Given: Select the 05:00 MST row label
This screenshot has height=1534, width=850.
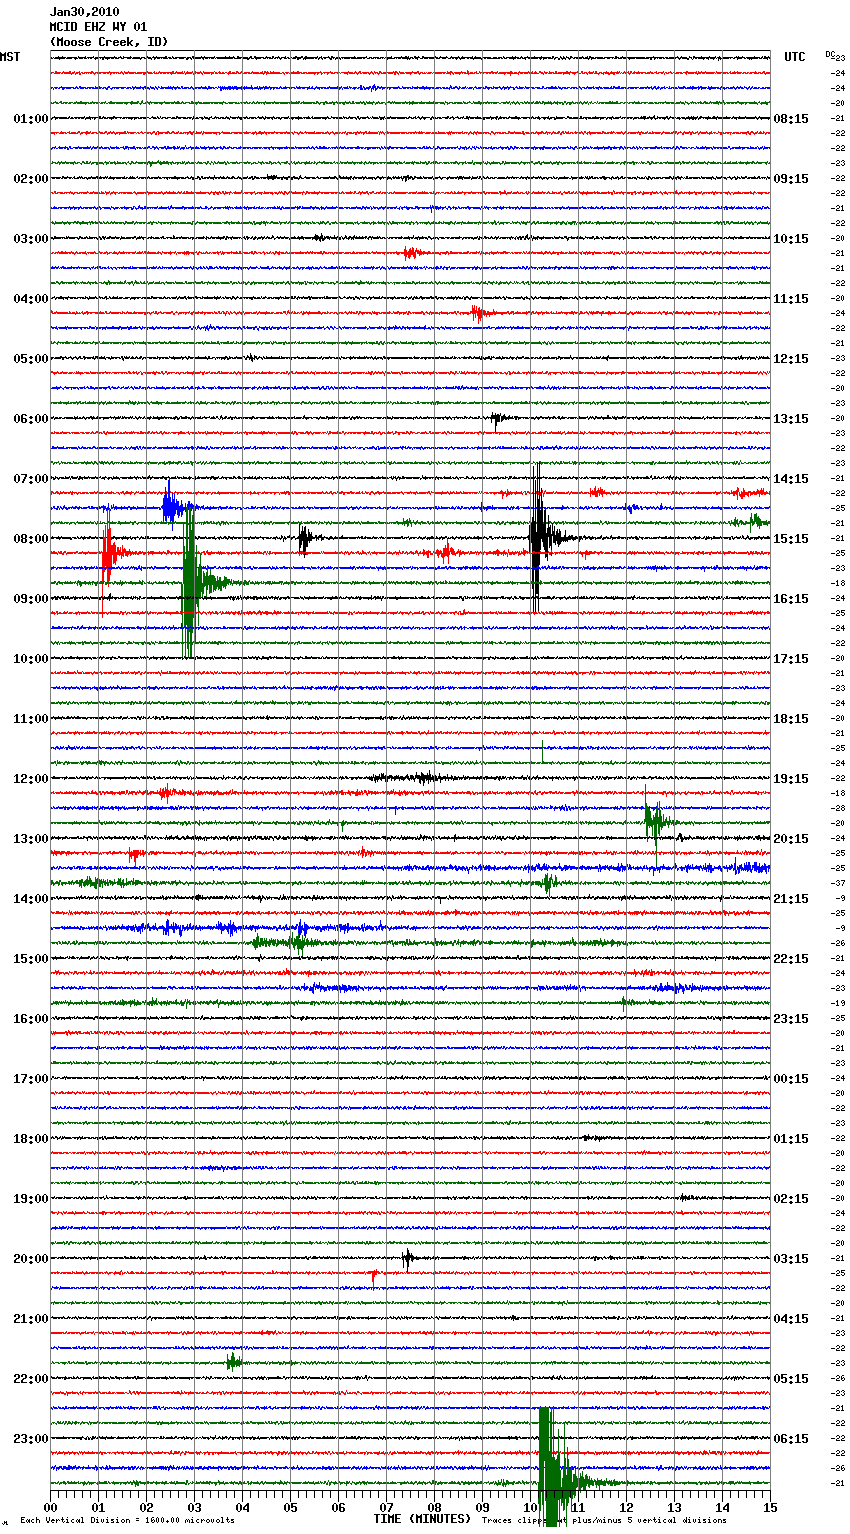Looking at the screenshot, I should coord(30,359).
